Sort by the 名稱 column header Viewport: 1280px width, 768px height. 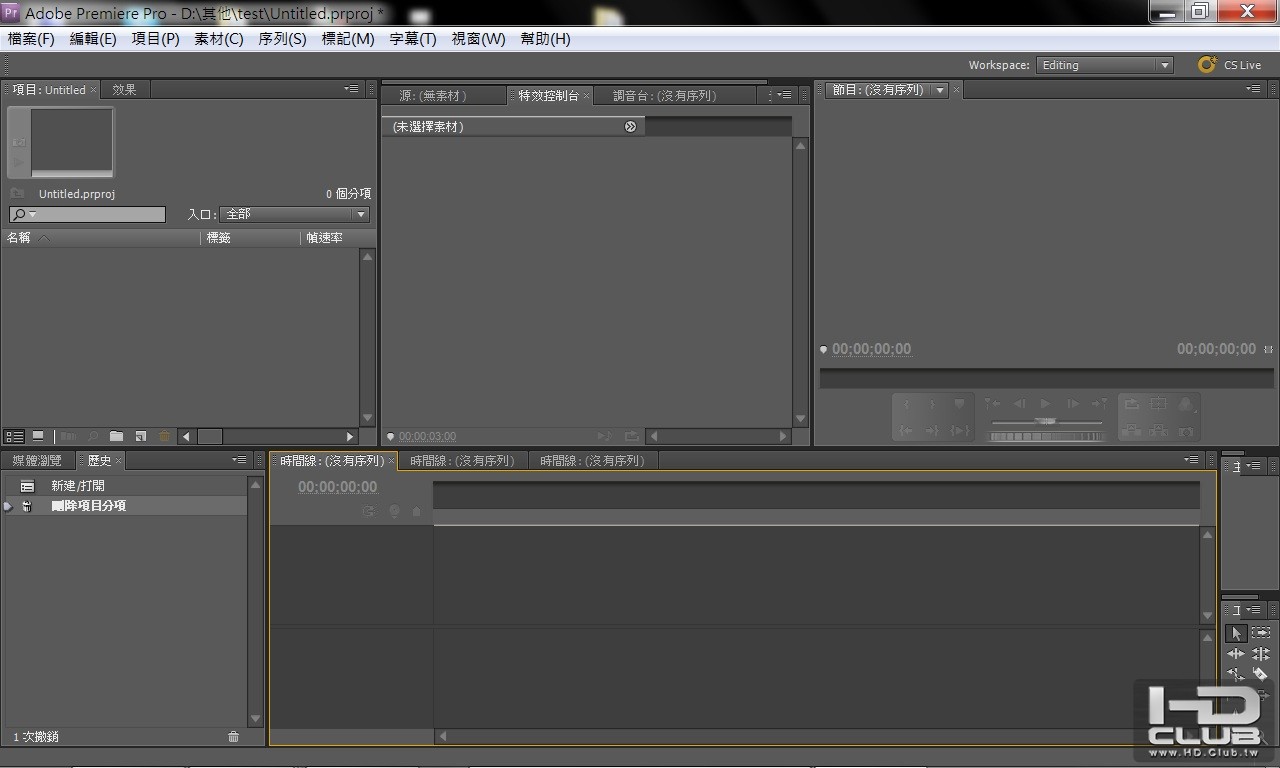[19, 238]
